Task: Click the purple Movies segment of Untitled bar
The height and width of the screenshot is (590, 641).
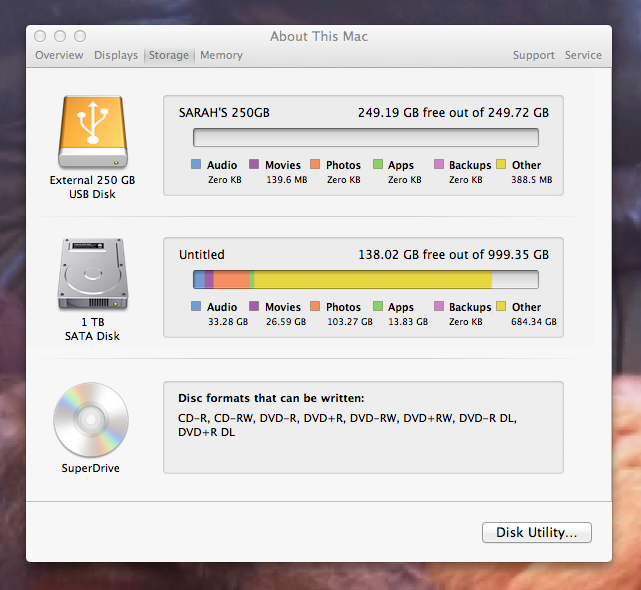Action: click(209, 280)
